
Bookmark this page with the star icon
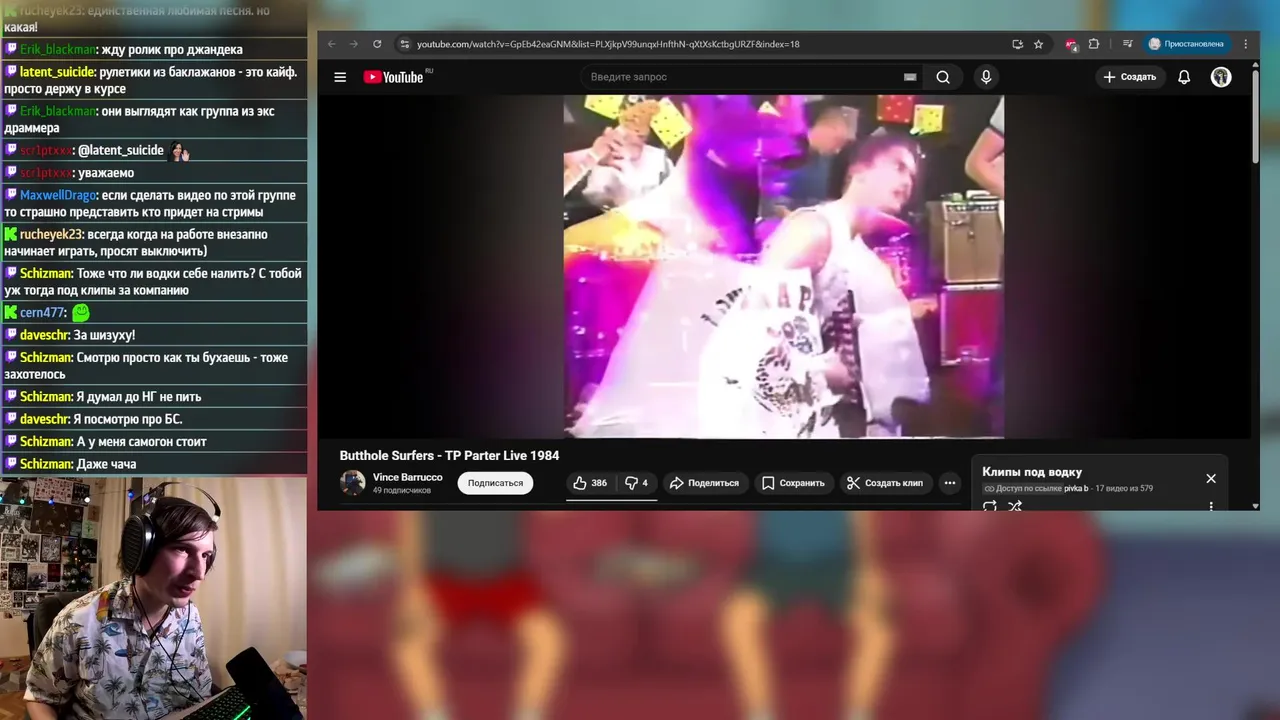click(1038, 44)
